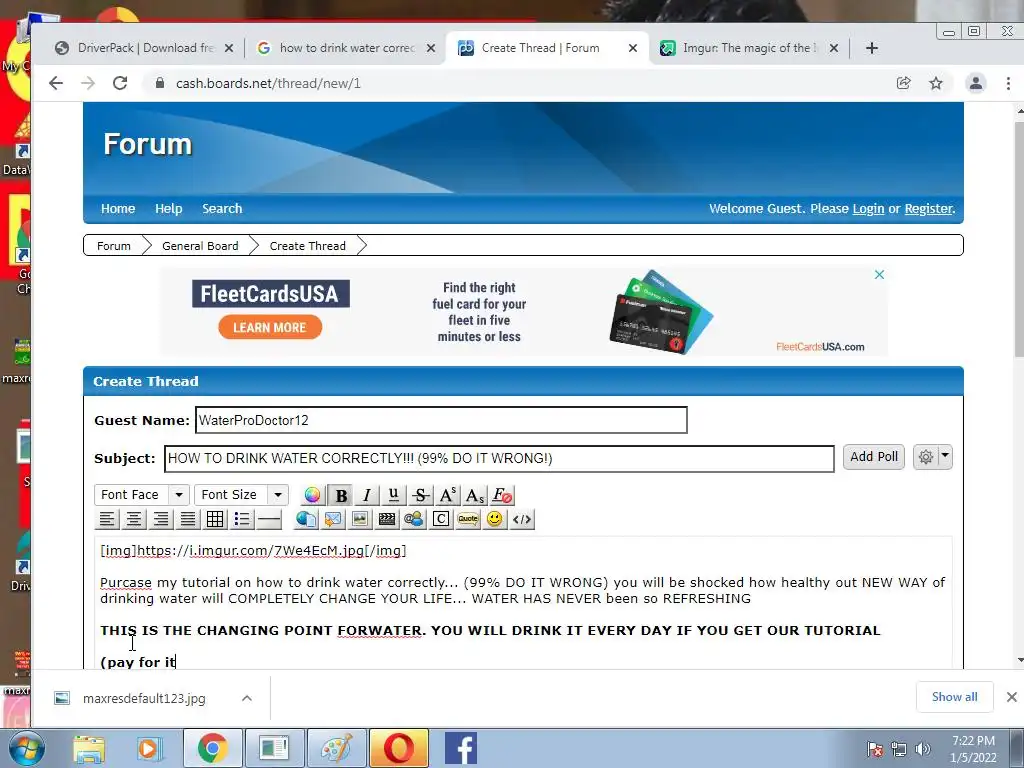Switch to the how to drink water tab

point(346,48)
